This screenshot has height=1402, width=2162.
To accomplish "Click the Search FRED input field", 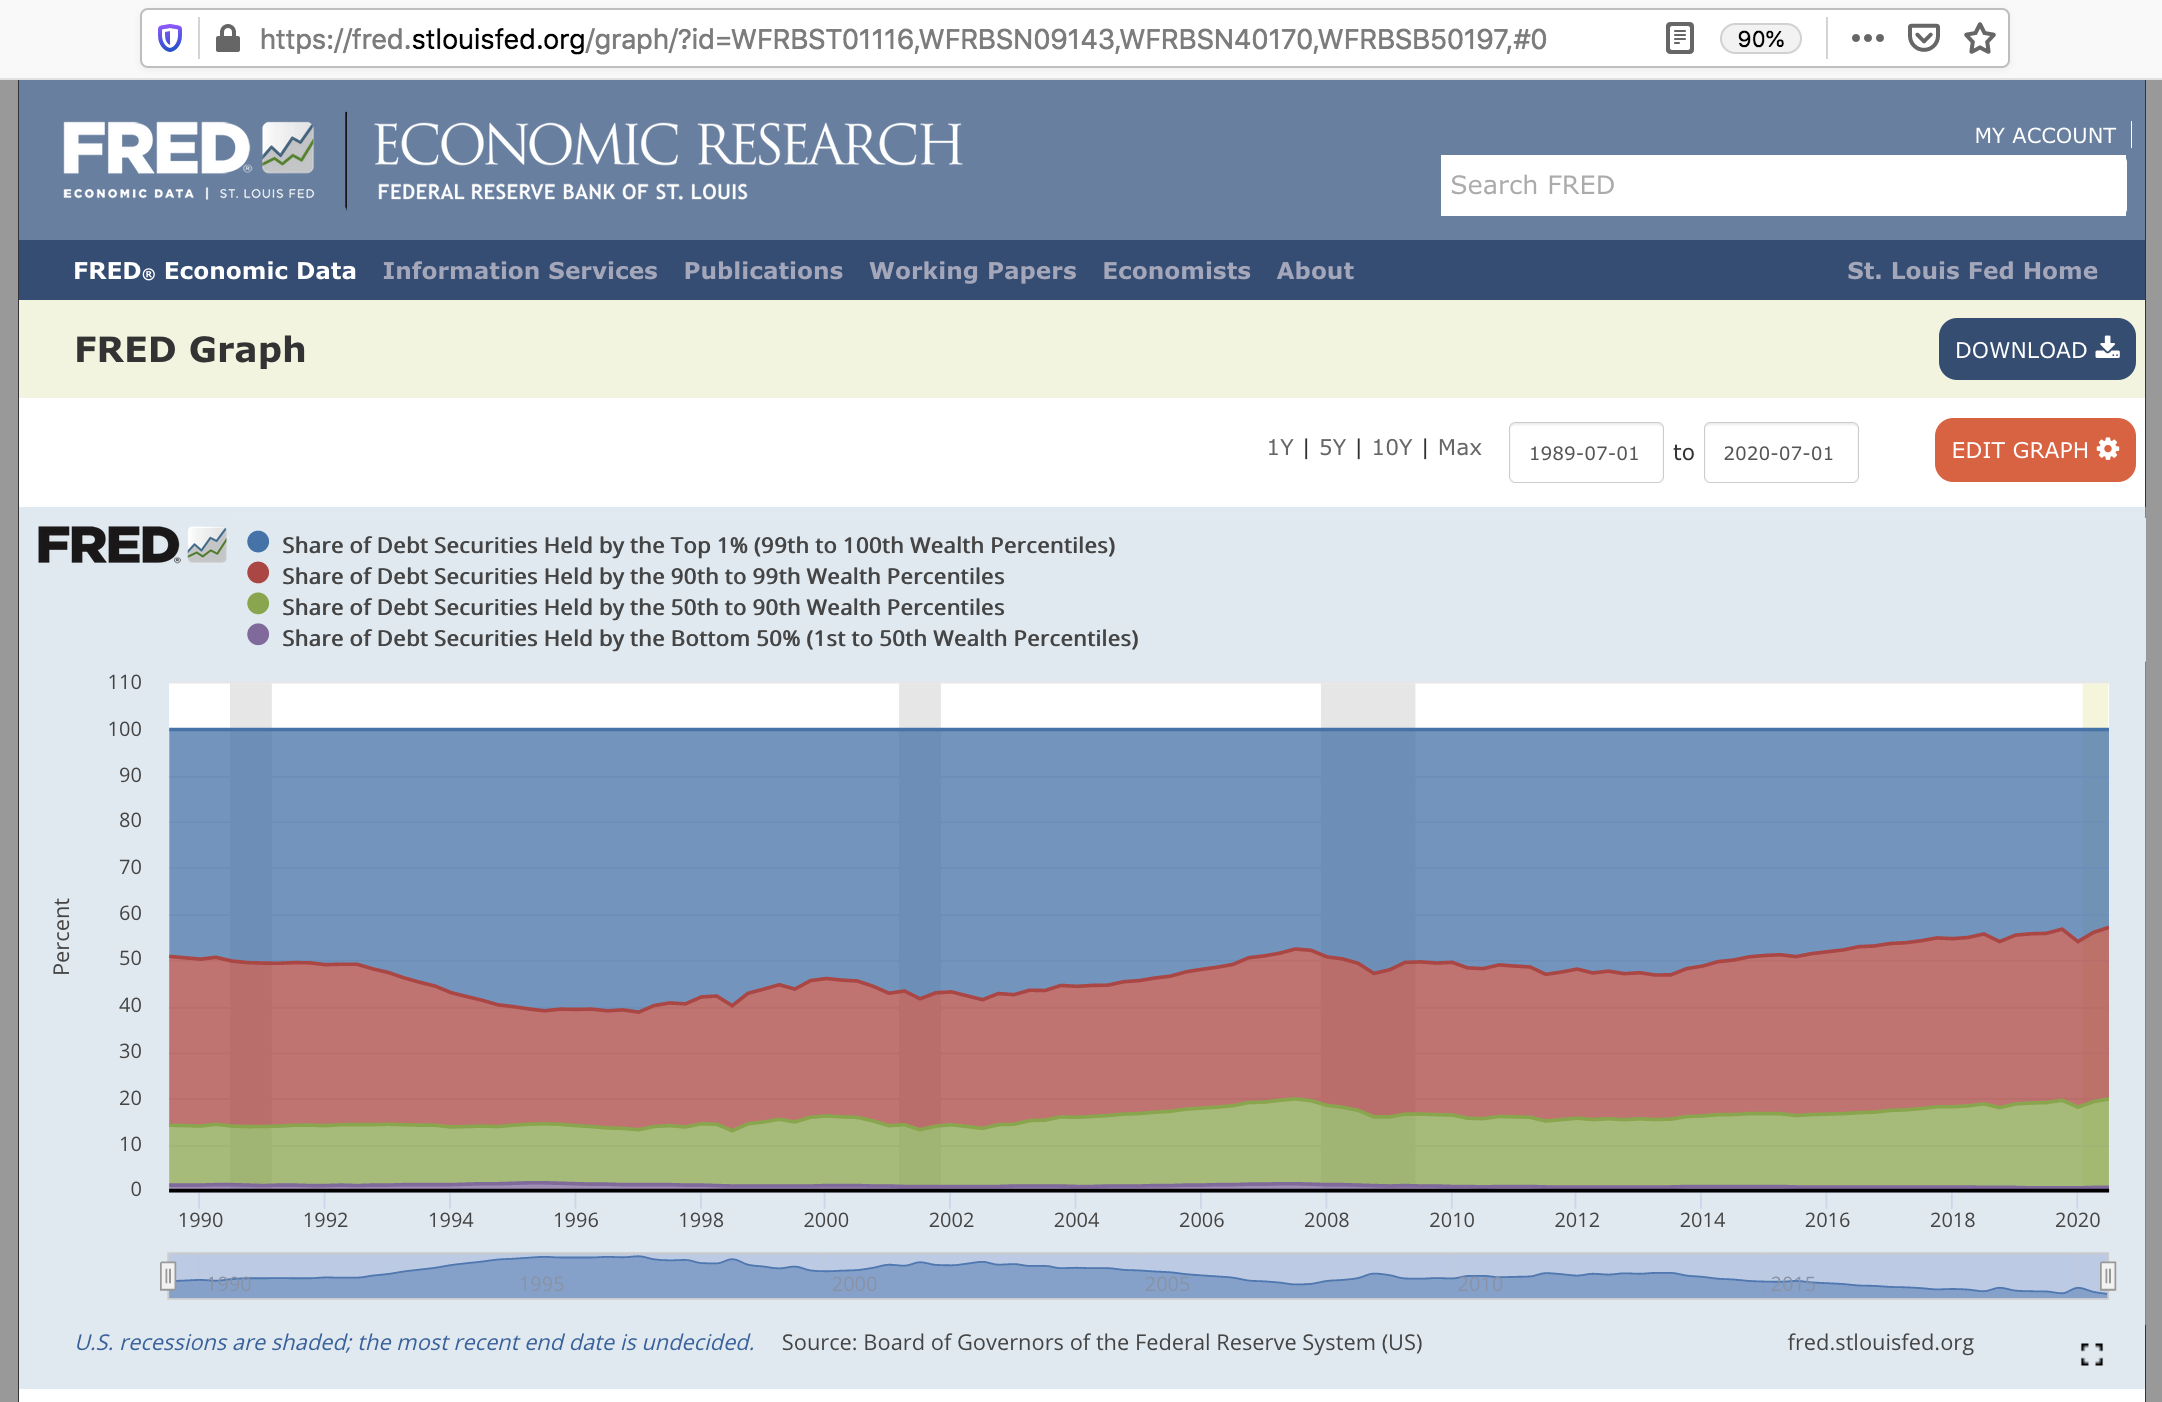I will 1782,185.
